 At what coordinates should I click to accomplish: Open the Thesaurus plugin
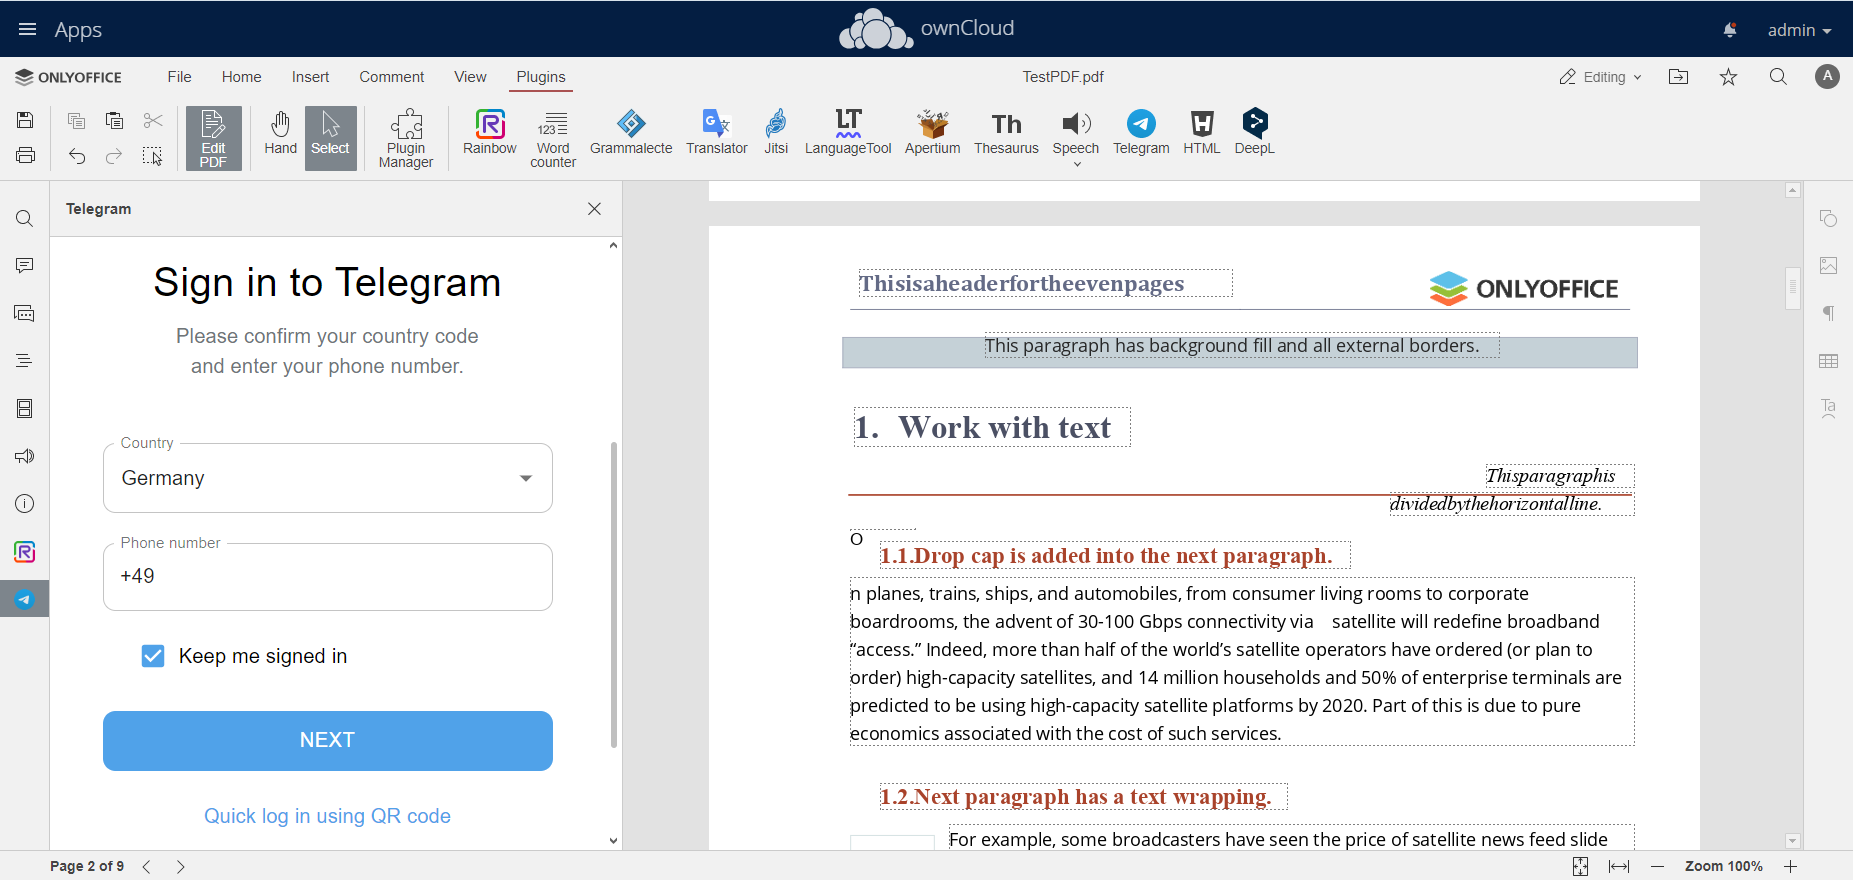pyautogui.click(x=1006, y=133)
